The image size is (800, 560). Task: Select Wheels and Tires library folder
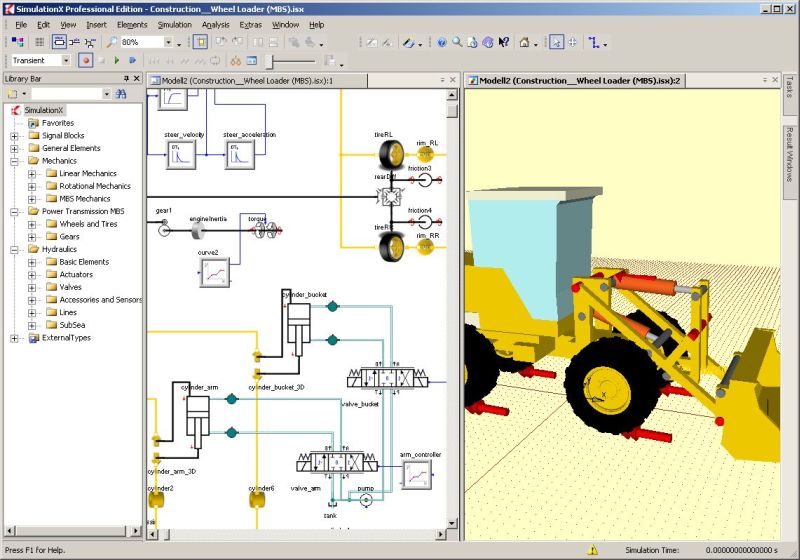click(x=88, y=224)
